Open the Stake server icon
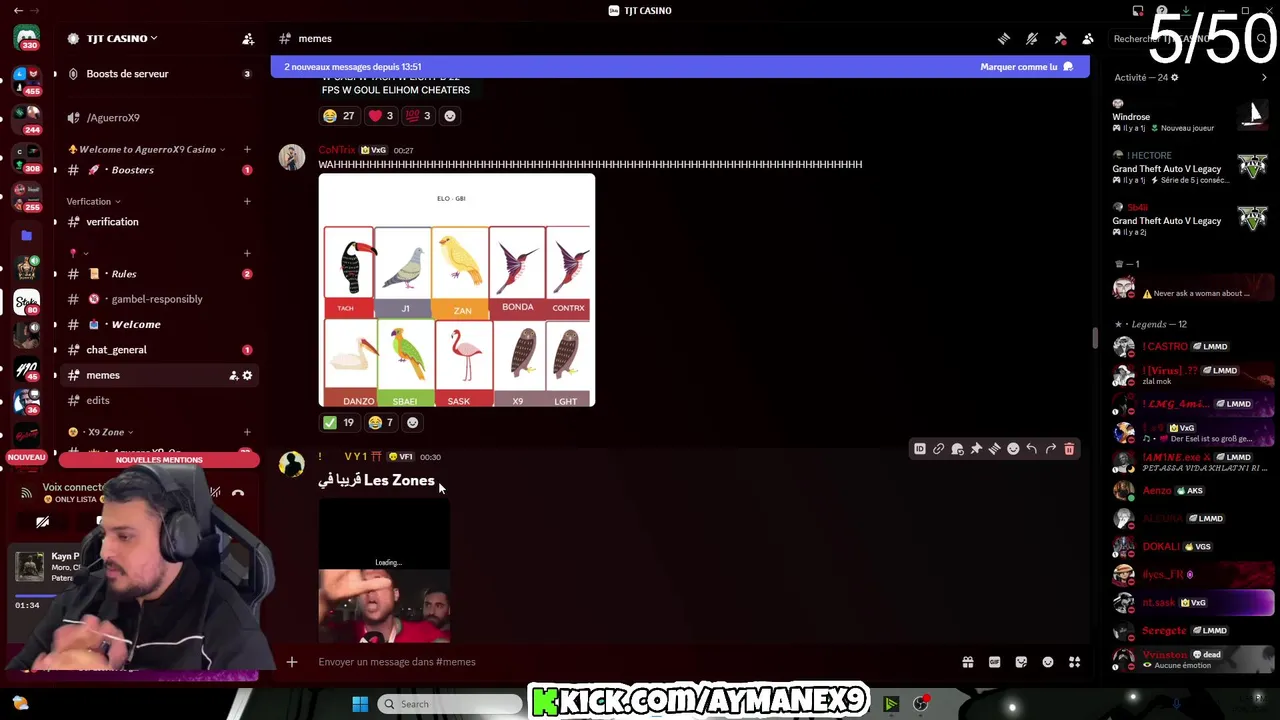1280x720 pixels. 27,301
